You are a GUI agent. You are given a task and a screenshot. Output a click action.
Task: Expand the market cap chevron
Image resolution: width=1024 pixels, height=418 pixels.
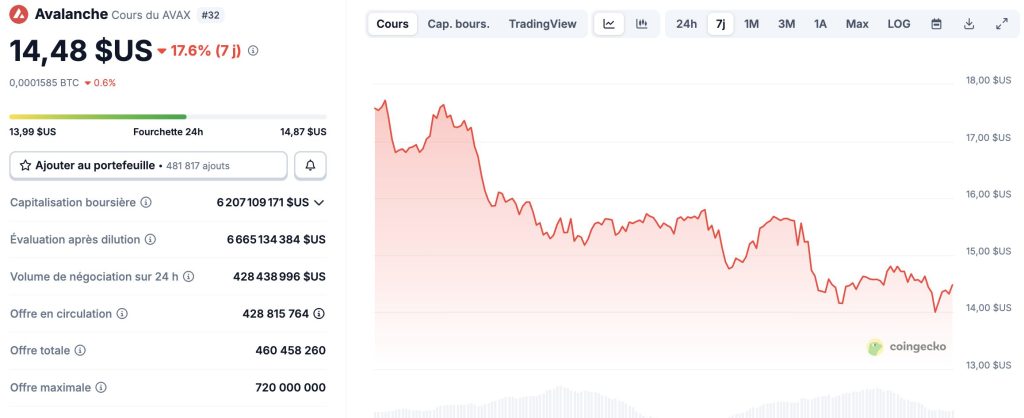click(x=319, y=203)
